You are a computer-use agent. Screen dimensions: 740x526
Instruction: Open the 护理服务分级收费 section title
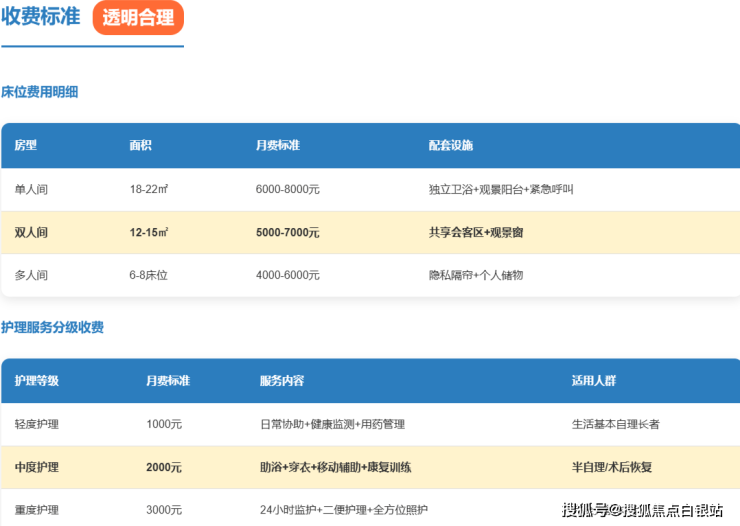coord(52,327)
